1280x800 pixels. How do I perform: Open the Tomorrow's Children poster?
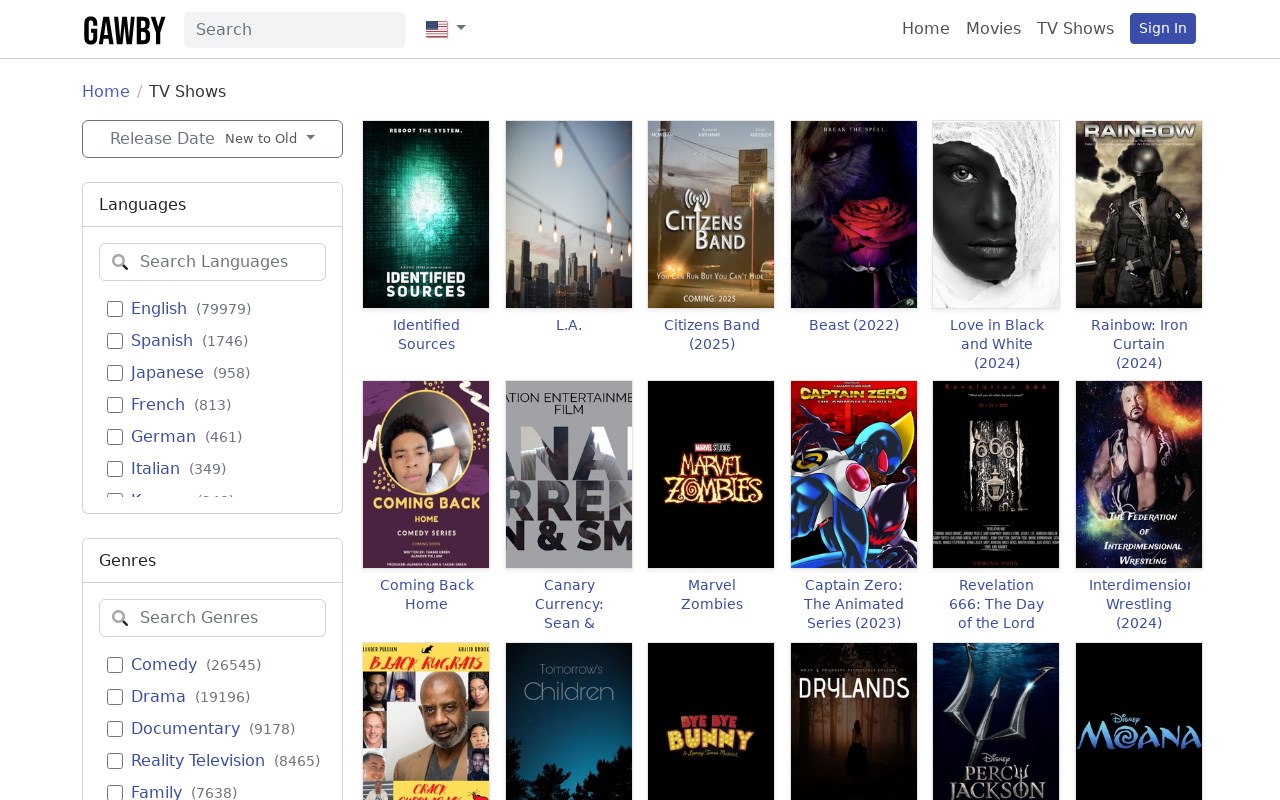[x=569, y=721]
